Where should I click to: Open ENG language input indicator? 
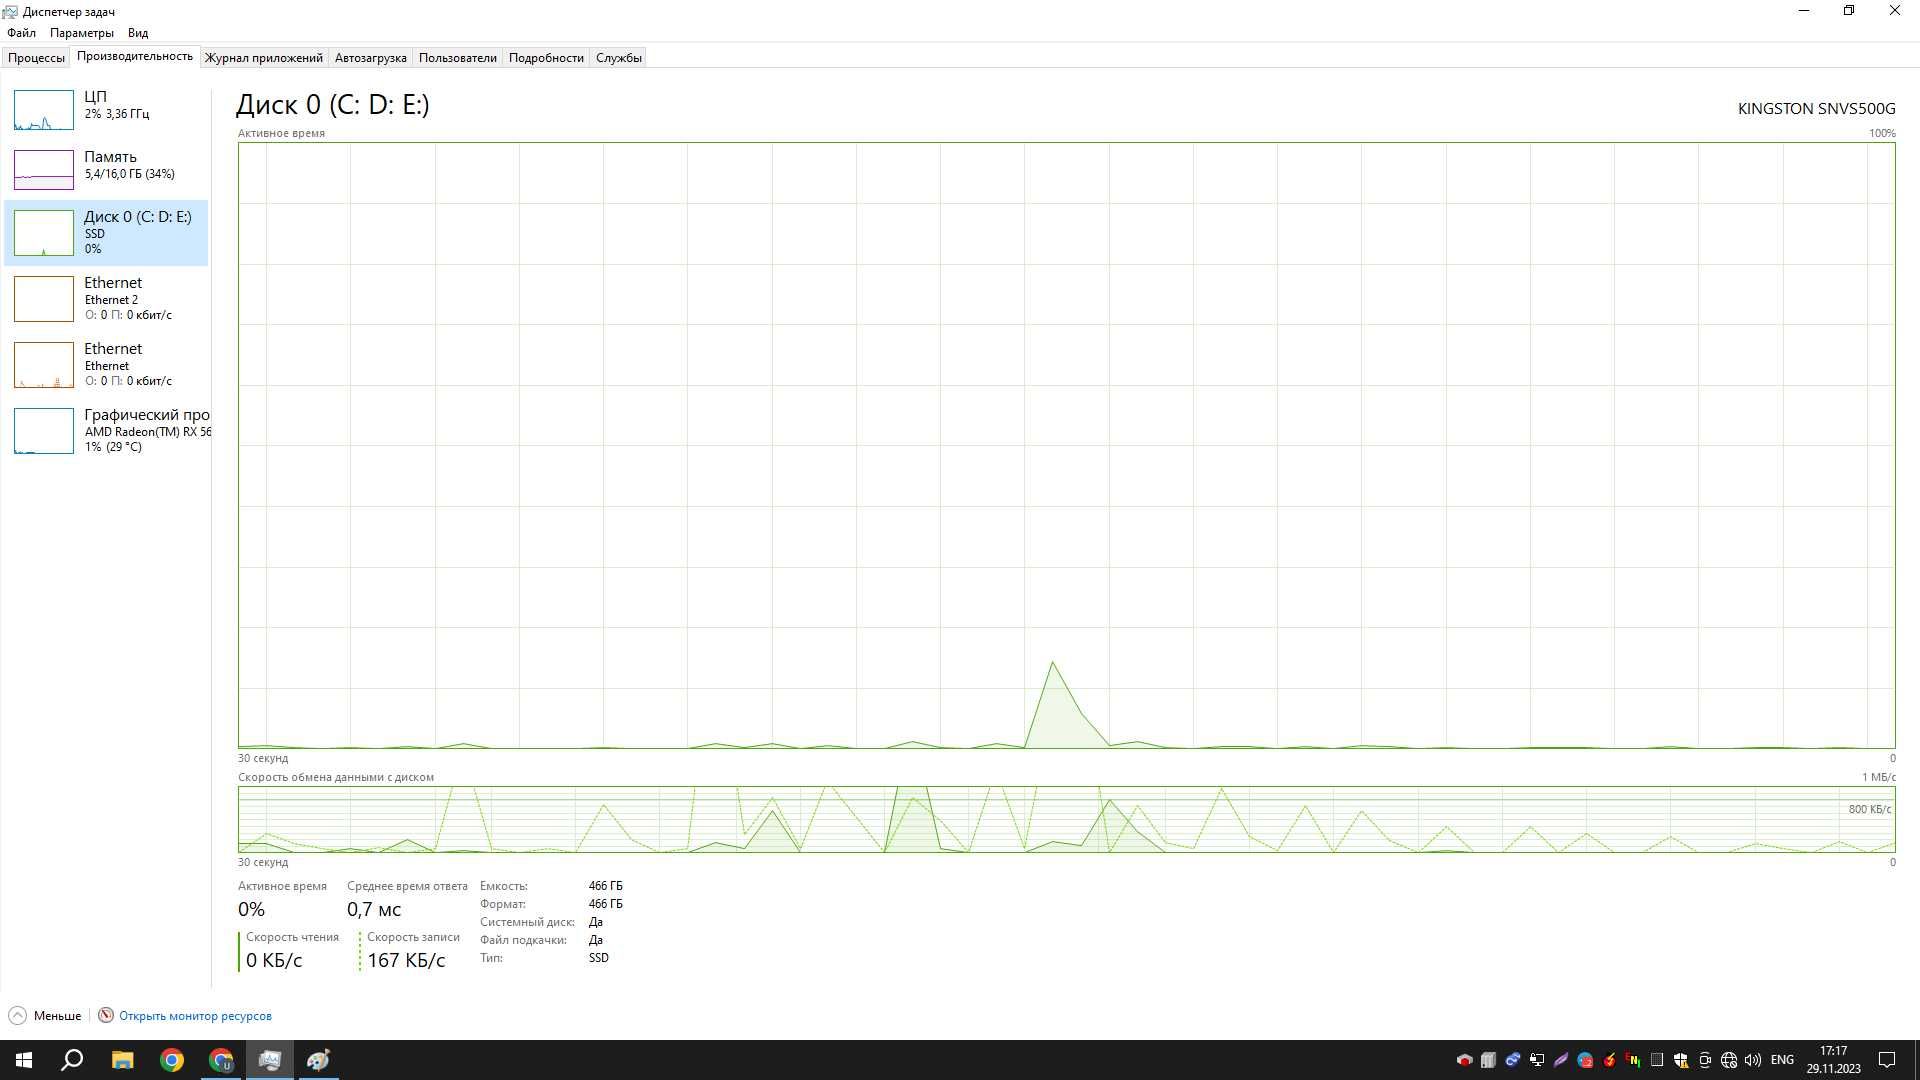(x=1782, y=1060)
